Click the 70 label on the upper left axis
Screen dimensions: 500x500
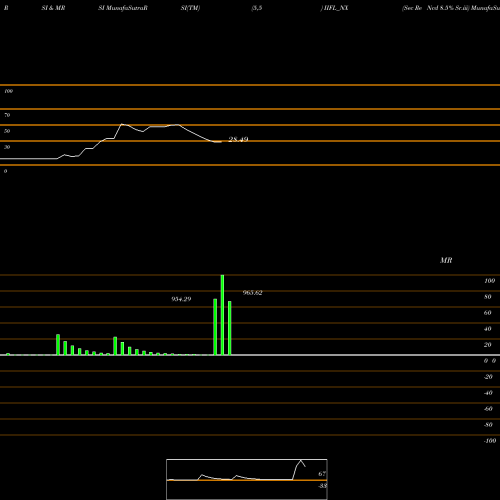(x=7, y=115)
